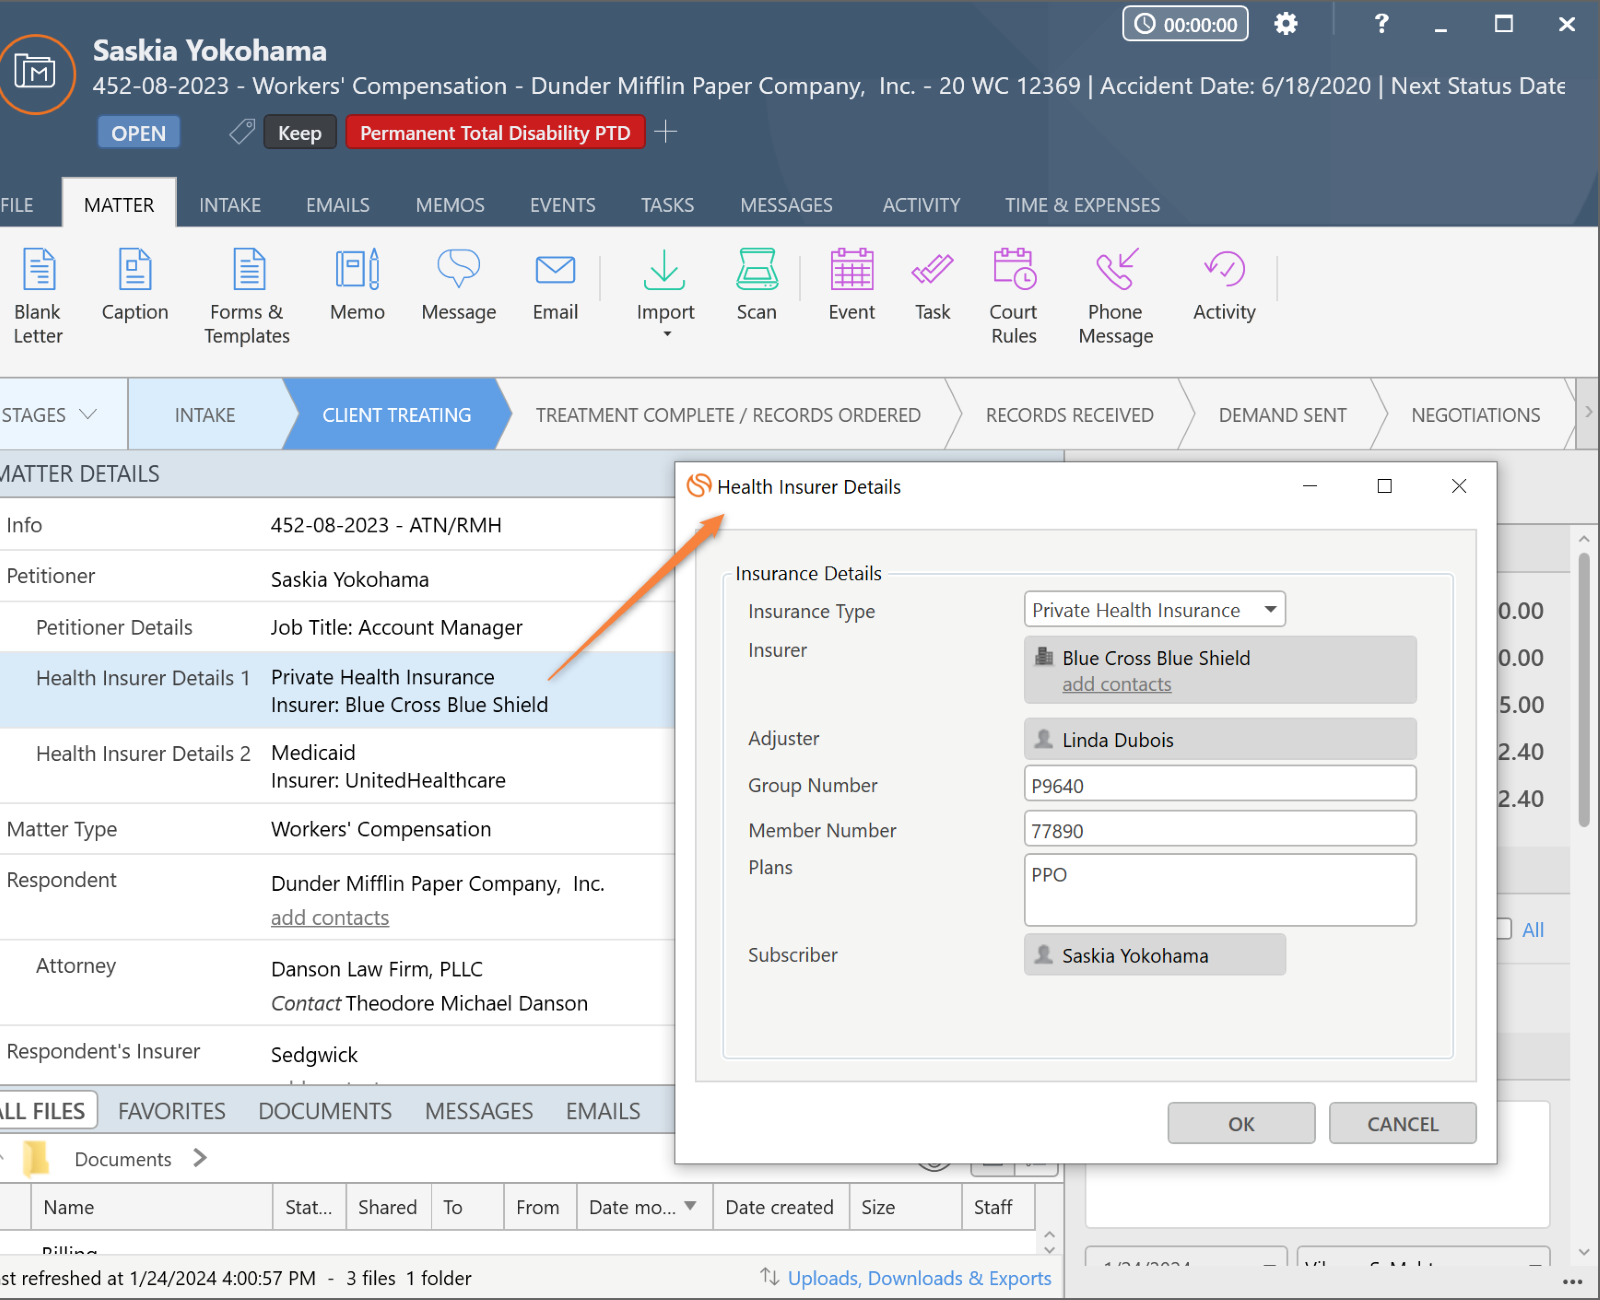This screenshot has height=1300, width=1600.
Task: Click the tag label icon
Action: tap(242, 132)
